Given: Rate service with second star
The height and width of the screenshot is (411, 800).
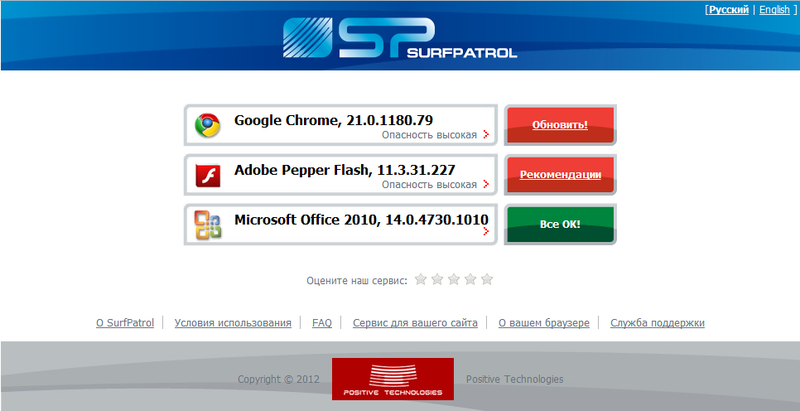Looking at the screenshot, I should [x=437, y=279].
